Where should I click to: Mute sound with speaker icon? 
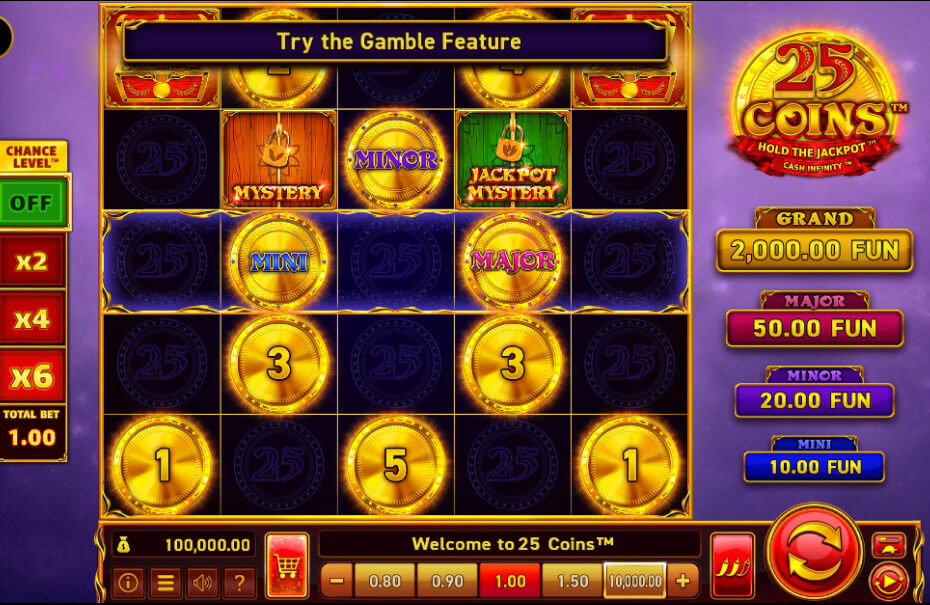(202, 583)
